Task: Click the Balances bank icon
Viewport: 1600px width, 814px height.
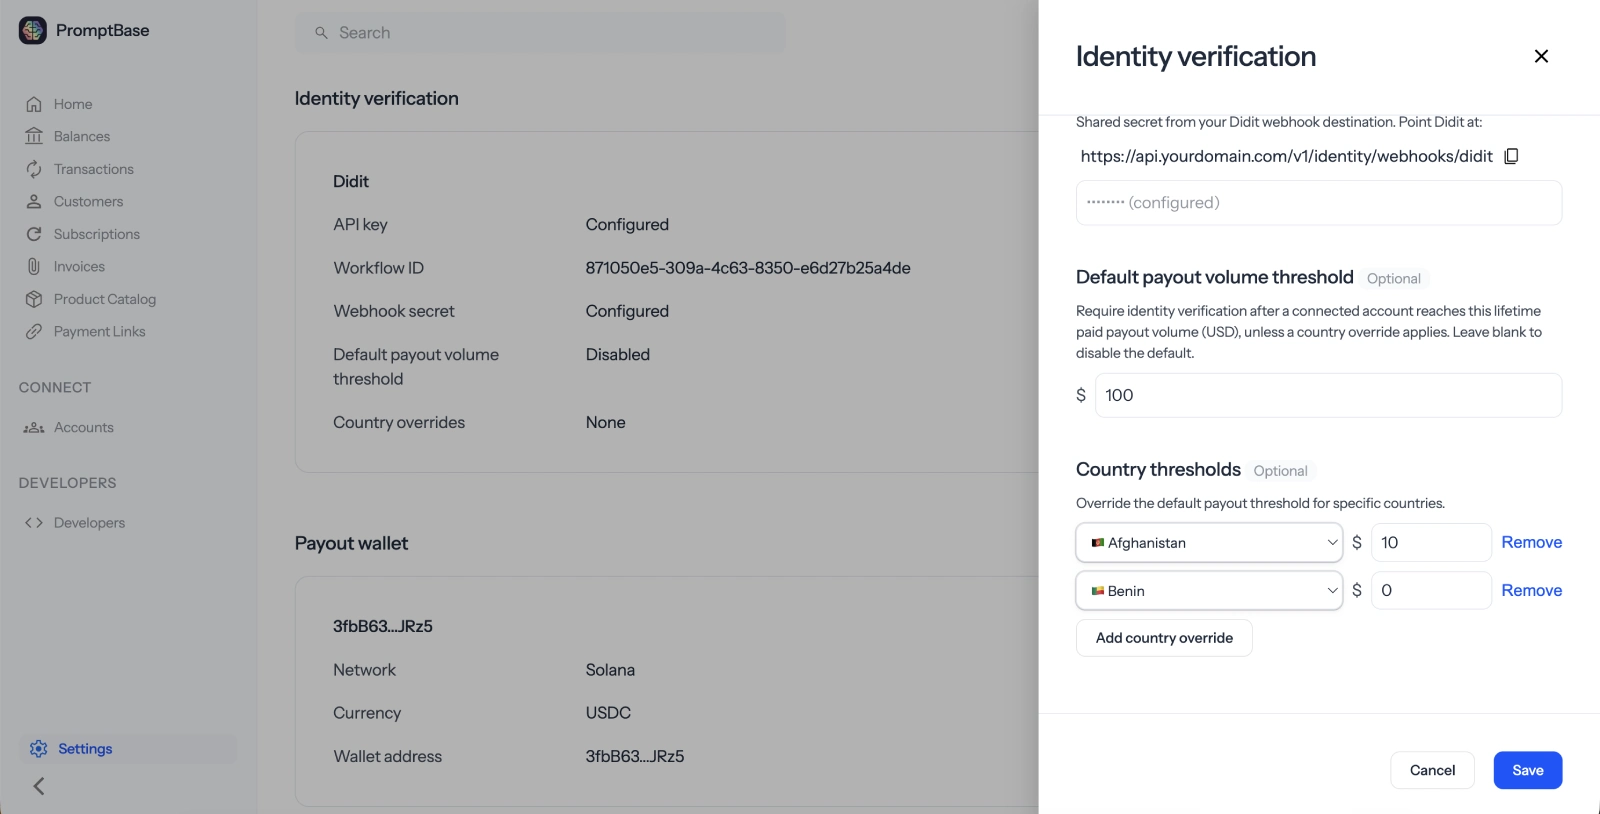Action: coord(34,136)
